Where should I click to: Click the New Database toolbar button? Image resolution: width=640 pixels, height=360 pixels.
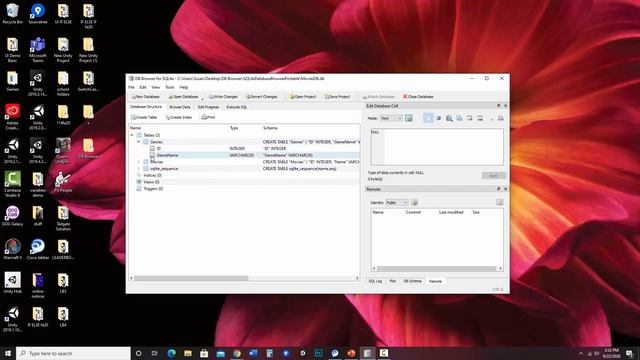click(146, 97)
